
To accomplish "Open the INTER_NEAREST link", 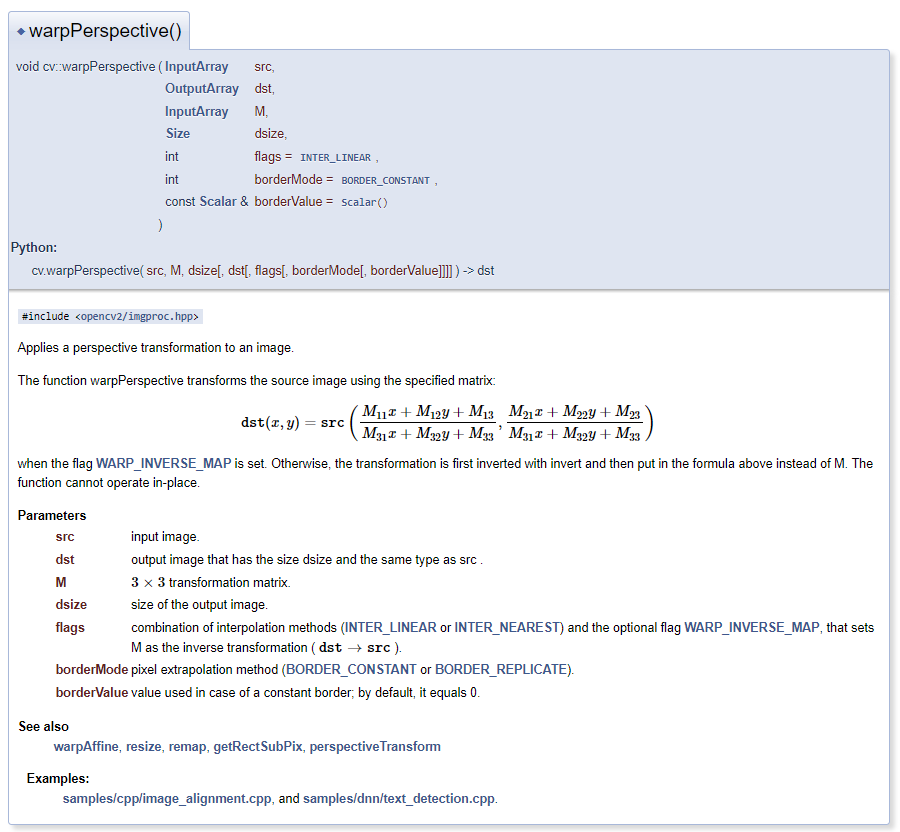I will (507, 627).
